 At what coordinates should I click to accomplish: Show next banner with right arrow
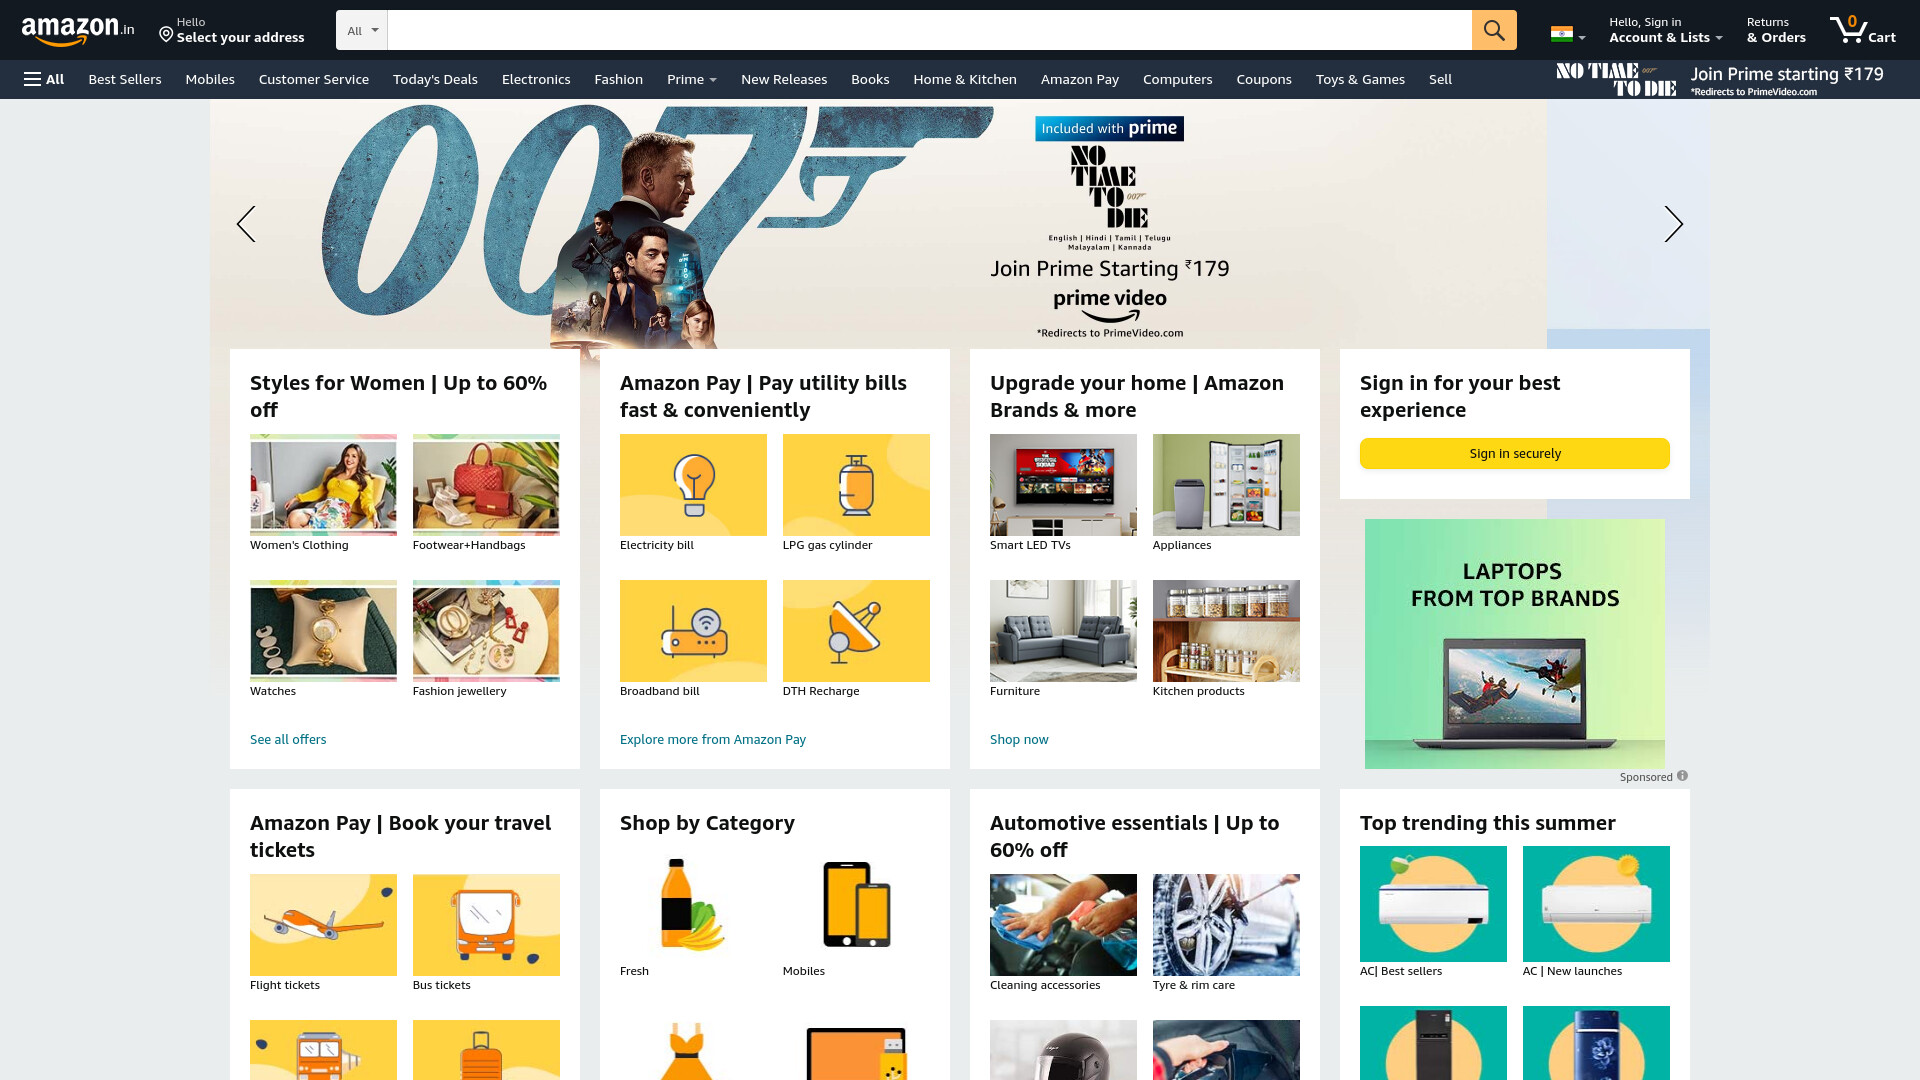[1673, 224]
